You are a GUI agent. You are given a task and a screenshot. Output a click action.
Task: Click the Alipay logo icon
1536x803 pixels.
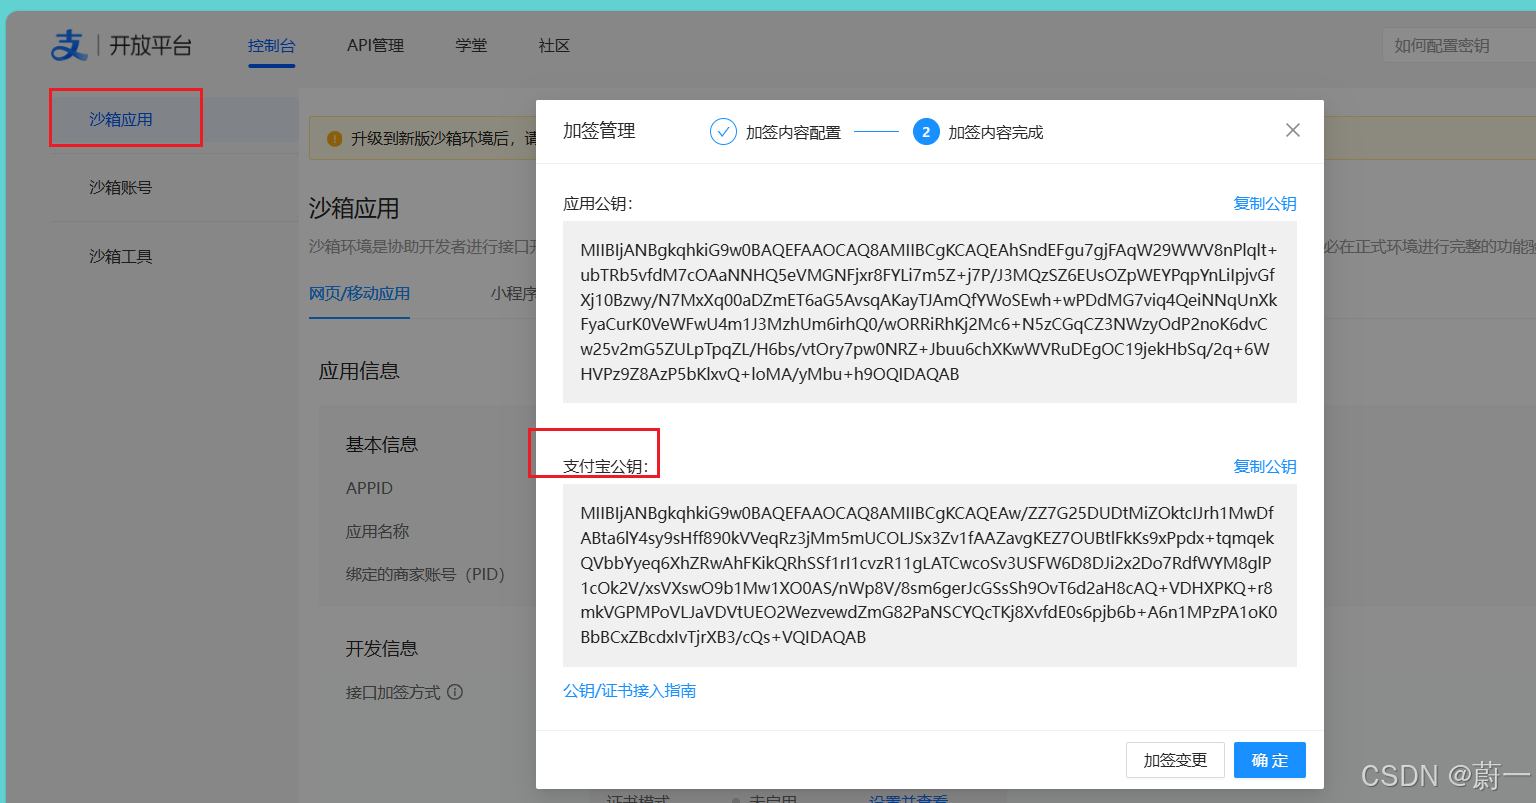[x=69, y=45]
